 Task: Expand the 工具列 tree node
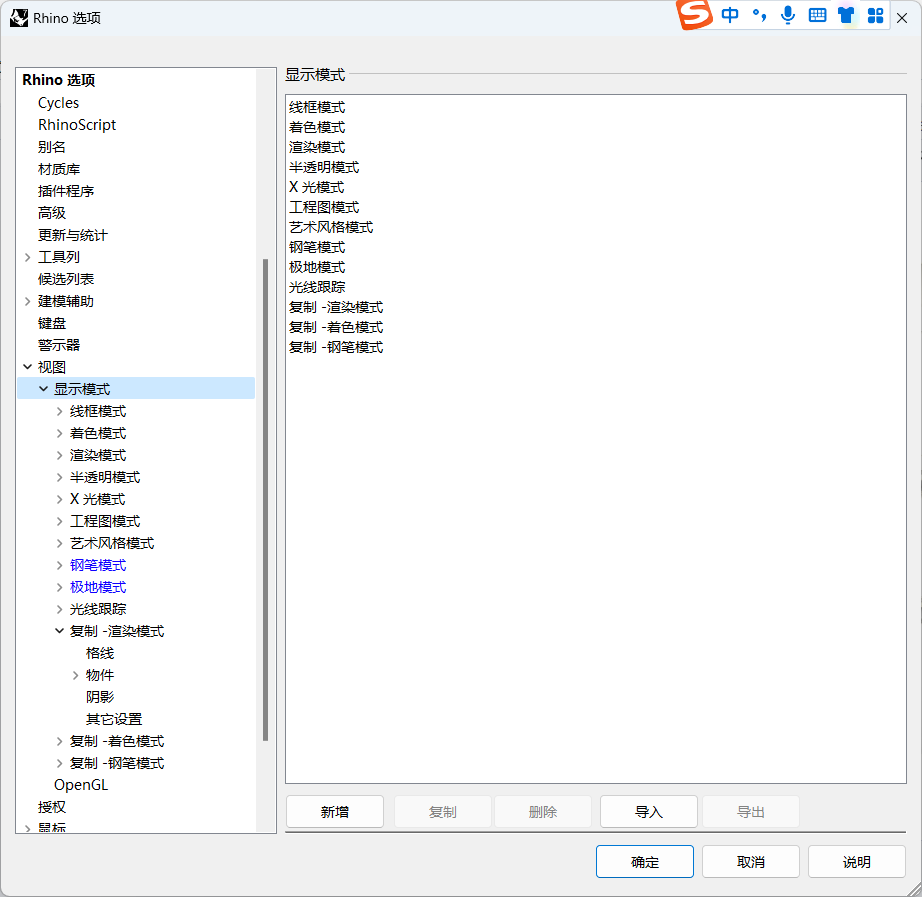(x=28, y=257)
